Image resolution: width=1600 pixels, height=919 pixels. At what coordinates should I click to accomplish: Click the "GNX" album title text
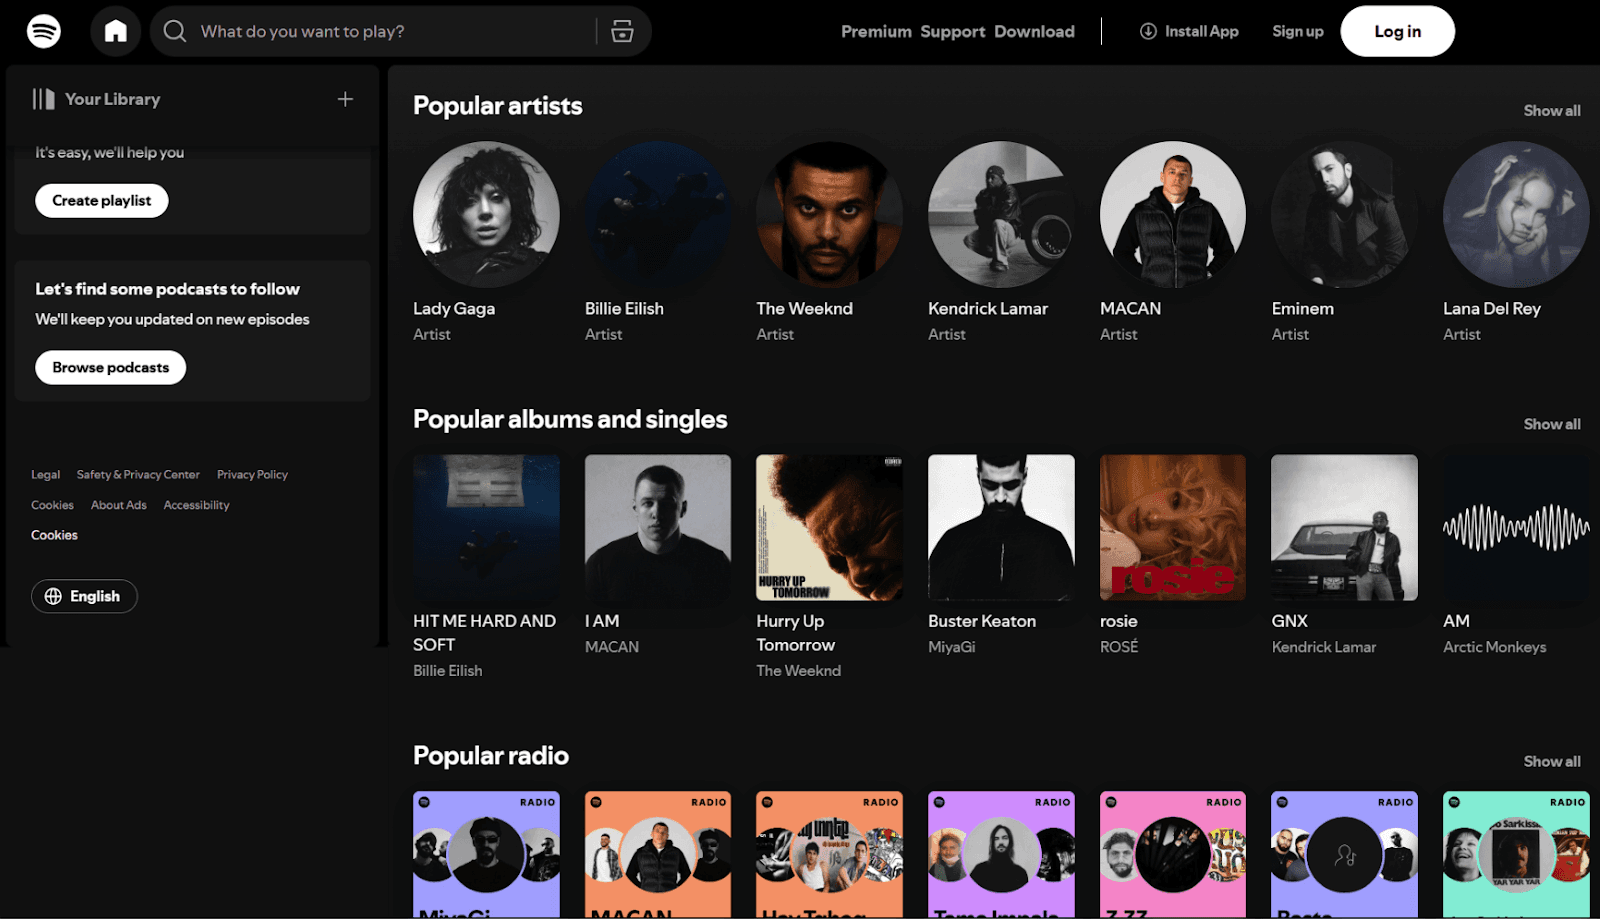point(1290,621)
